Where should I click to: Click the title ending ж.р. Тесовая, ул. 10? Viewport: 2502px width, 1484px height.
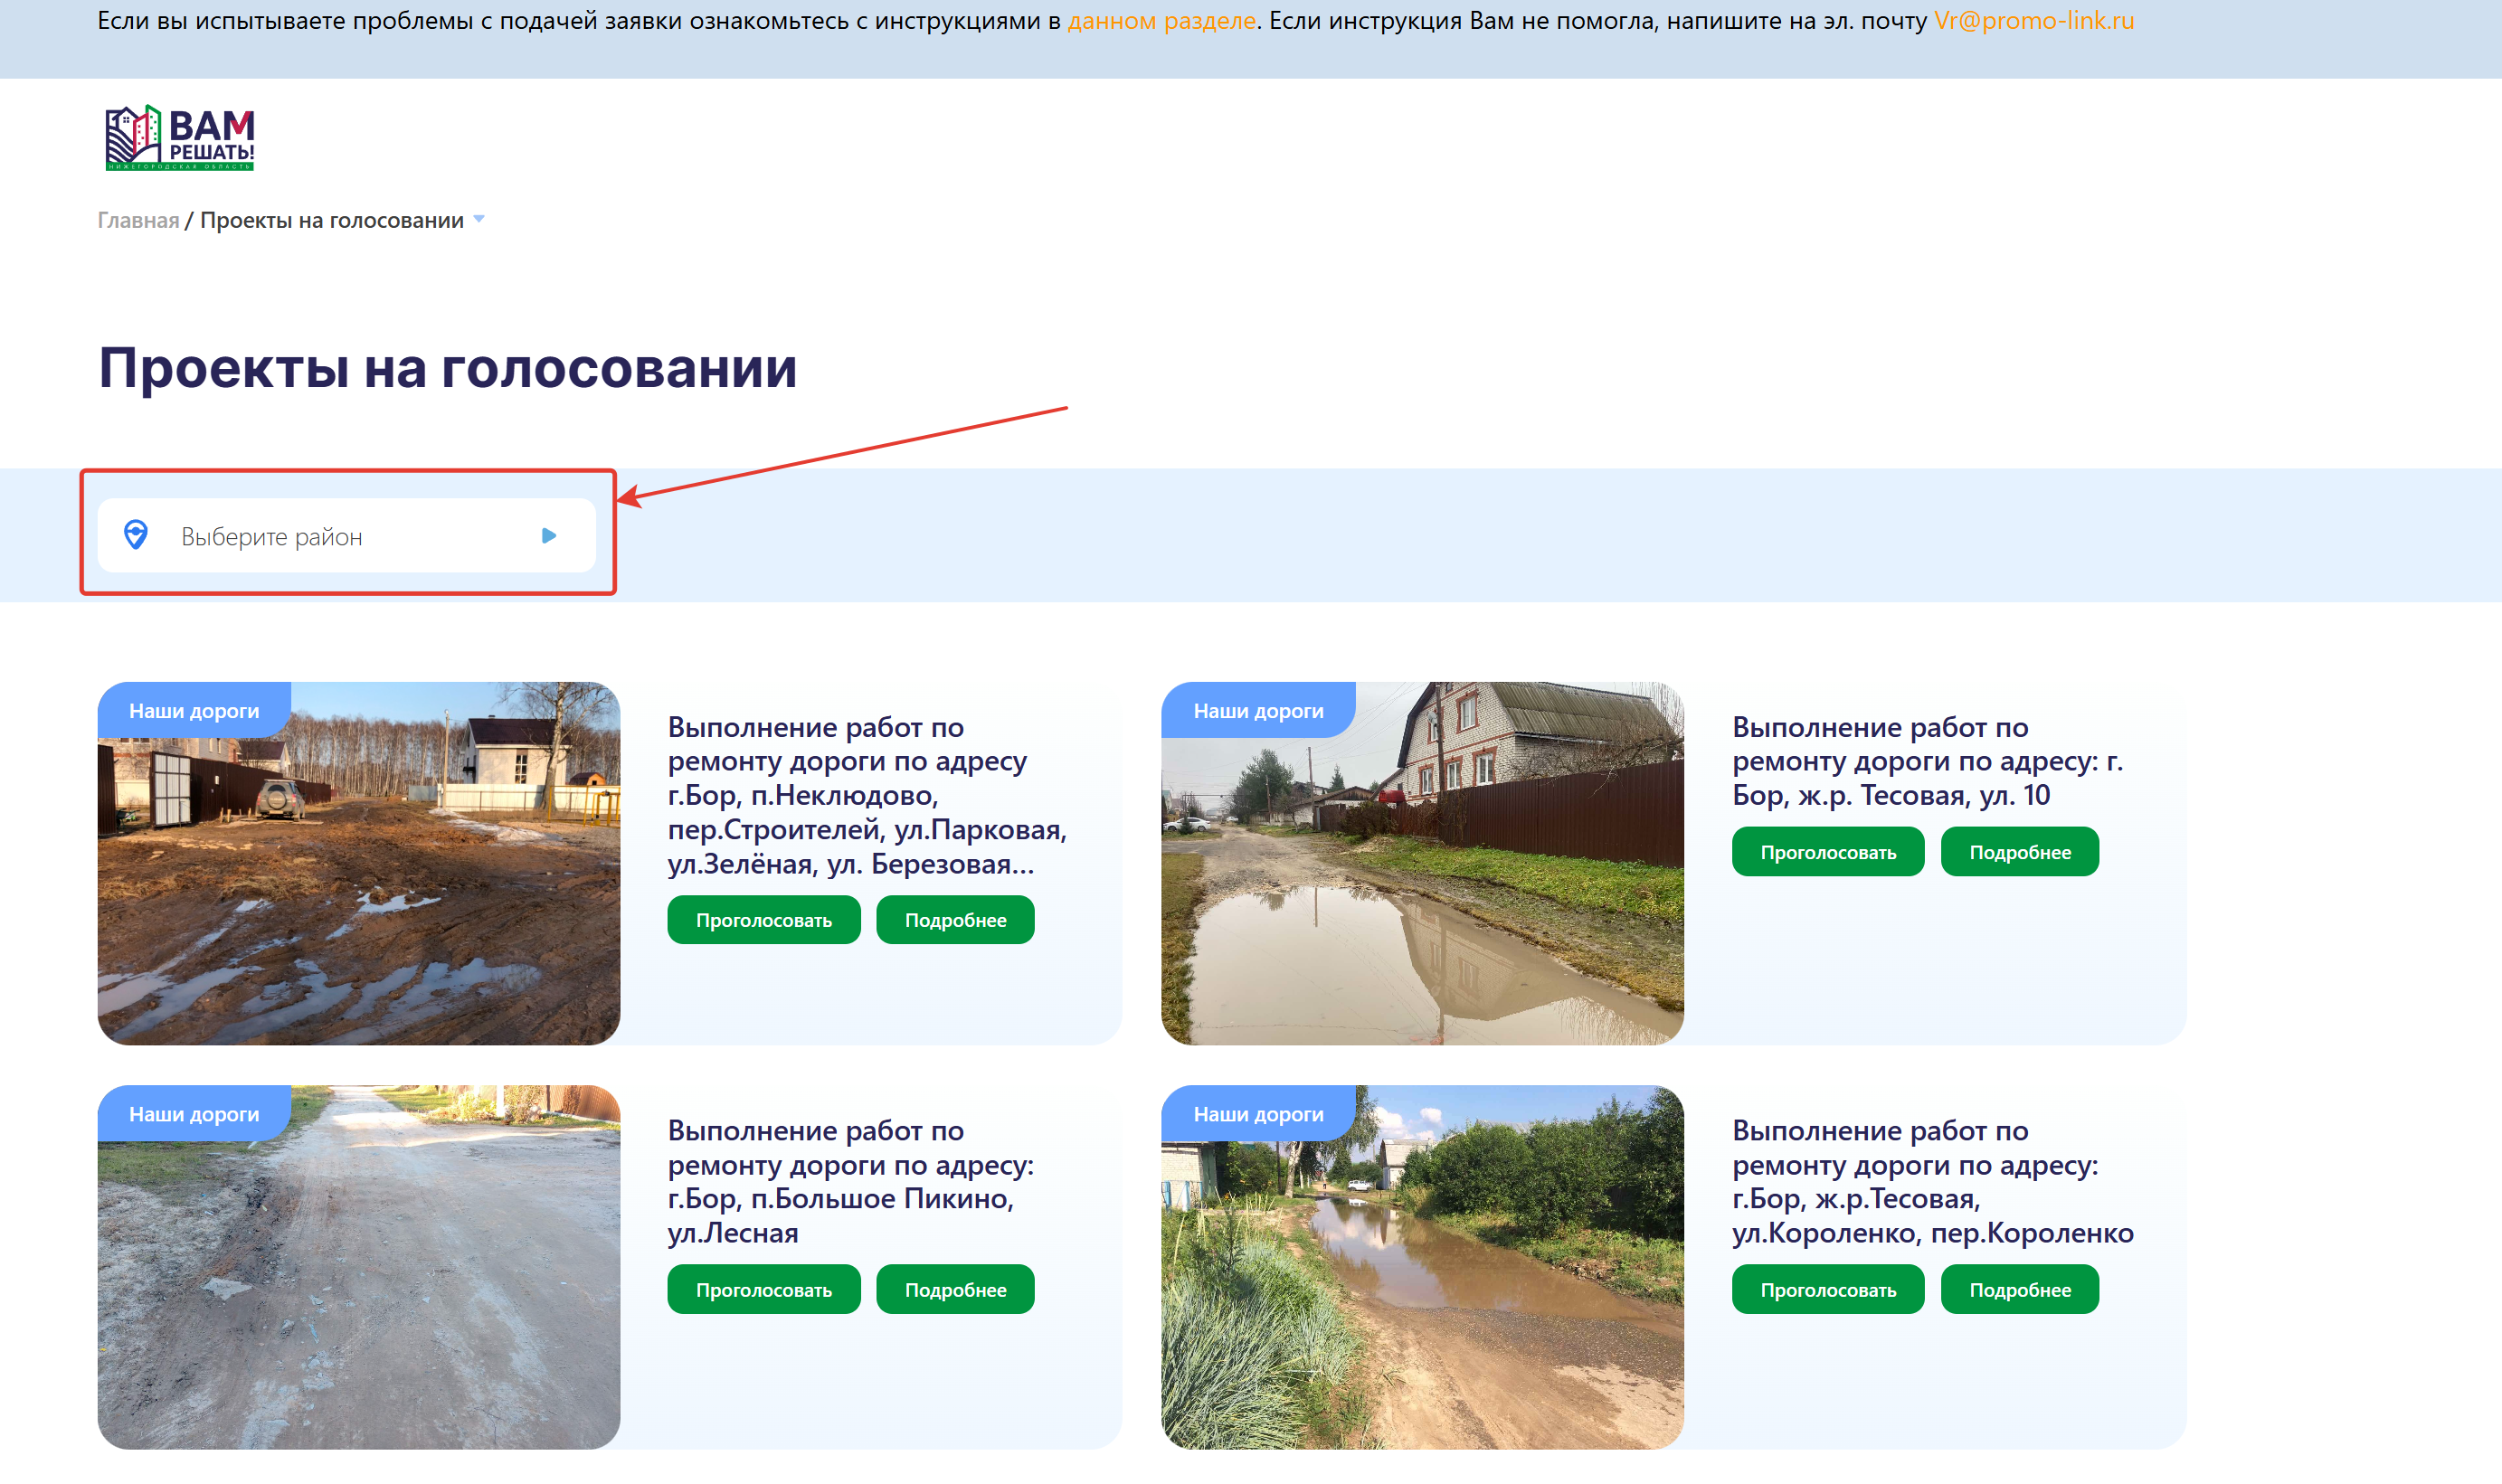click(1927, 762)
